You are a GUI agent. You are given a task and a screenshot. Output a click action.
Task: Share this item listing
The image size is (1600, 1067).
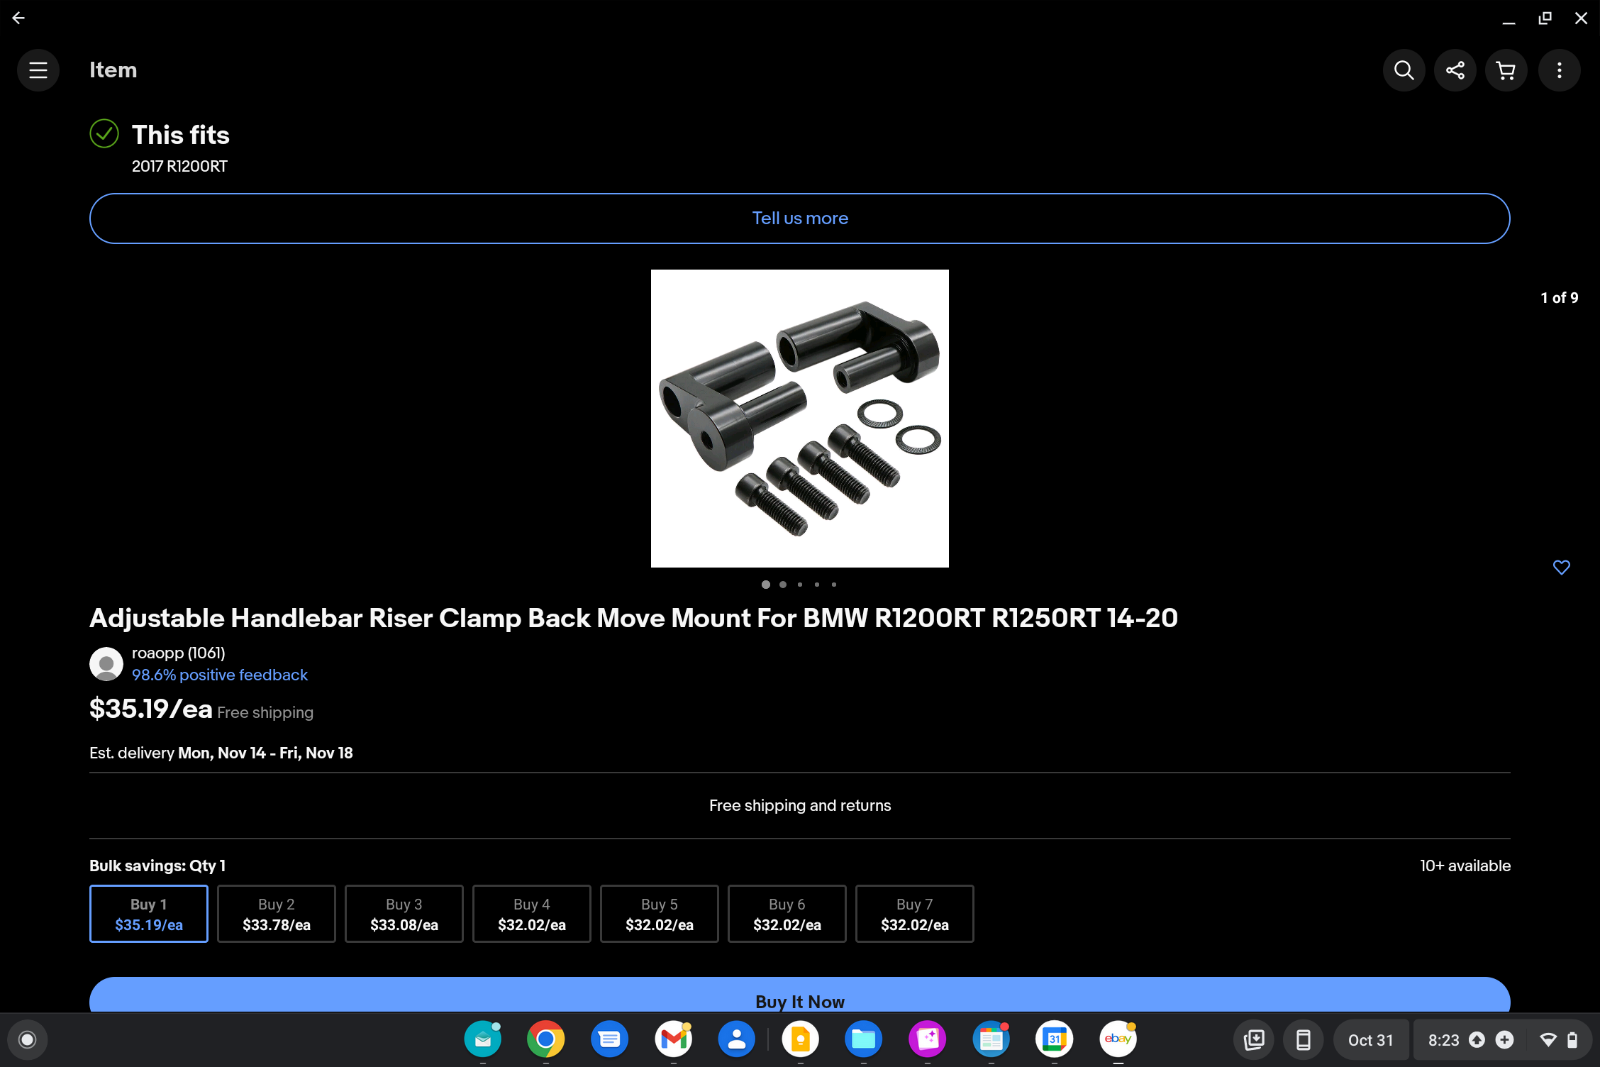[x=1455, y=70]
